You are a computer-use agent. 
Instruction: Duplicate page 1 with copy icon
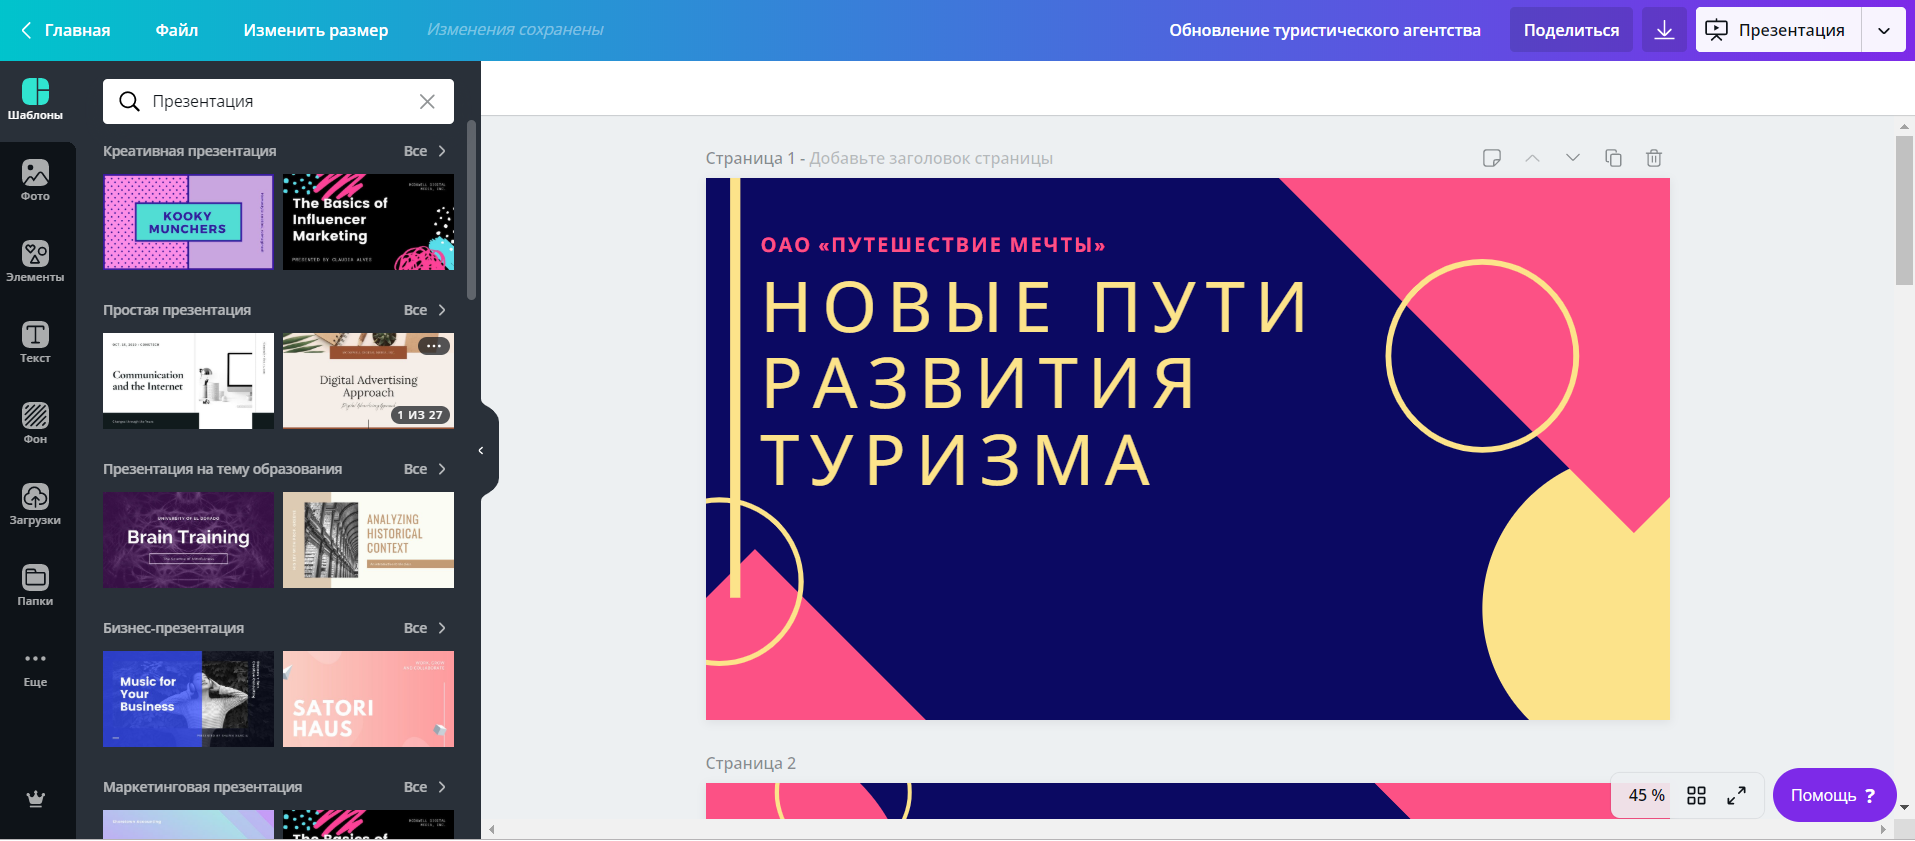coord(1613,158)
